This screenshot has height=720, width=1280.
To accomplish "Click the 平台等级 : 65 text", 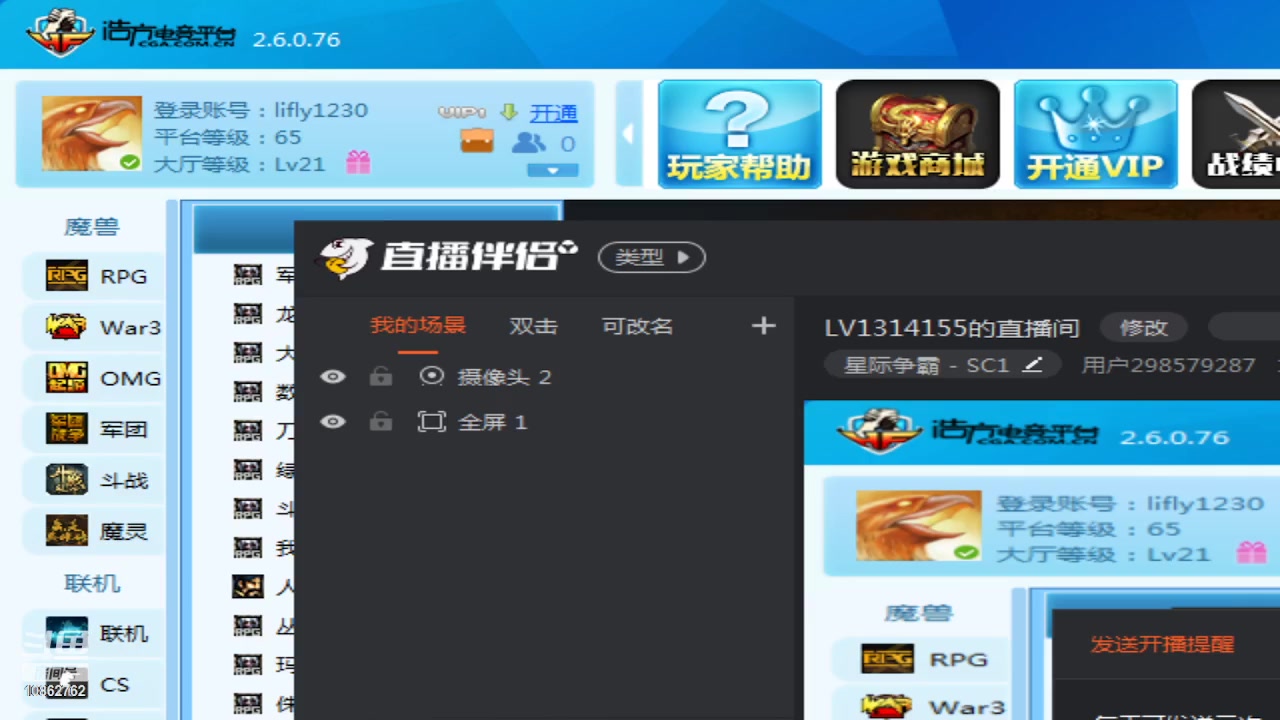I will pos(227,137).
